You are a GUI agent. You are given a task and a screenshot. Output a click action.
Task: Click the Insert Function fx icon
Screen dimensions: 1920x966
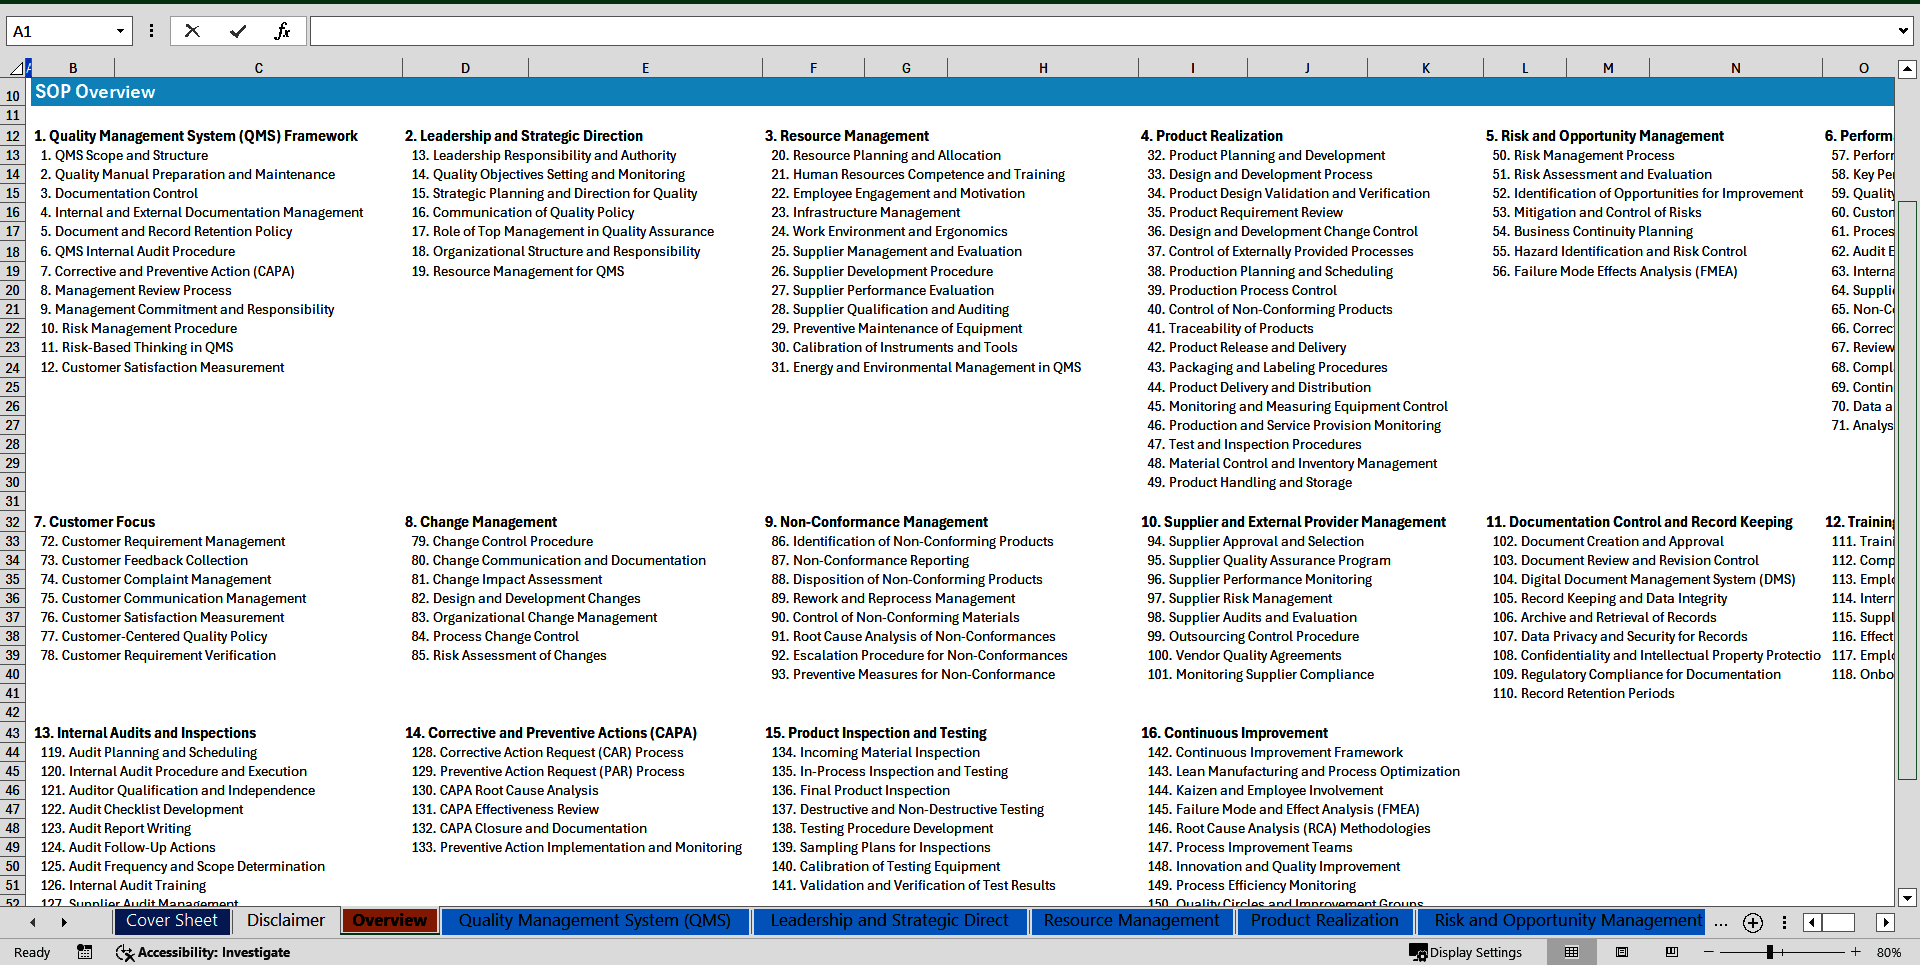[x=282, y=31]
